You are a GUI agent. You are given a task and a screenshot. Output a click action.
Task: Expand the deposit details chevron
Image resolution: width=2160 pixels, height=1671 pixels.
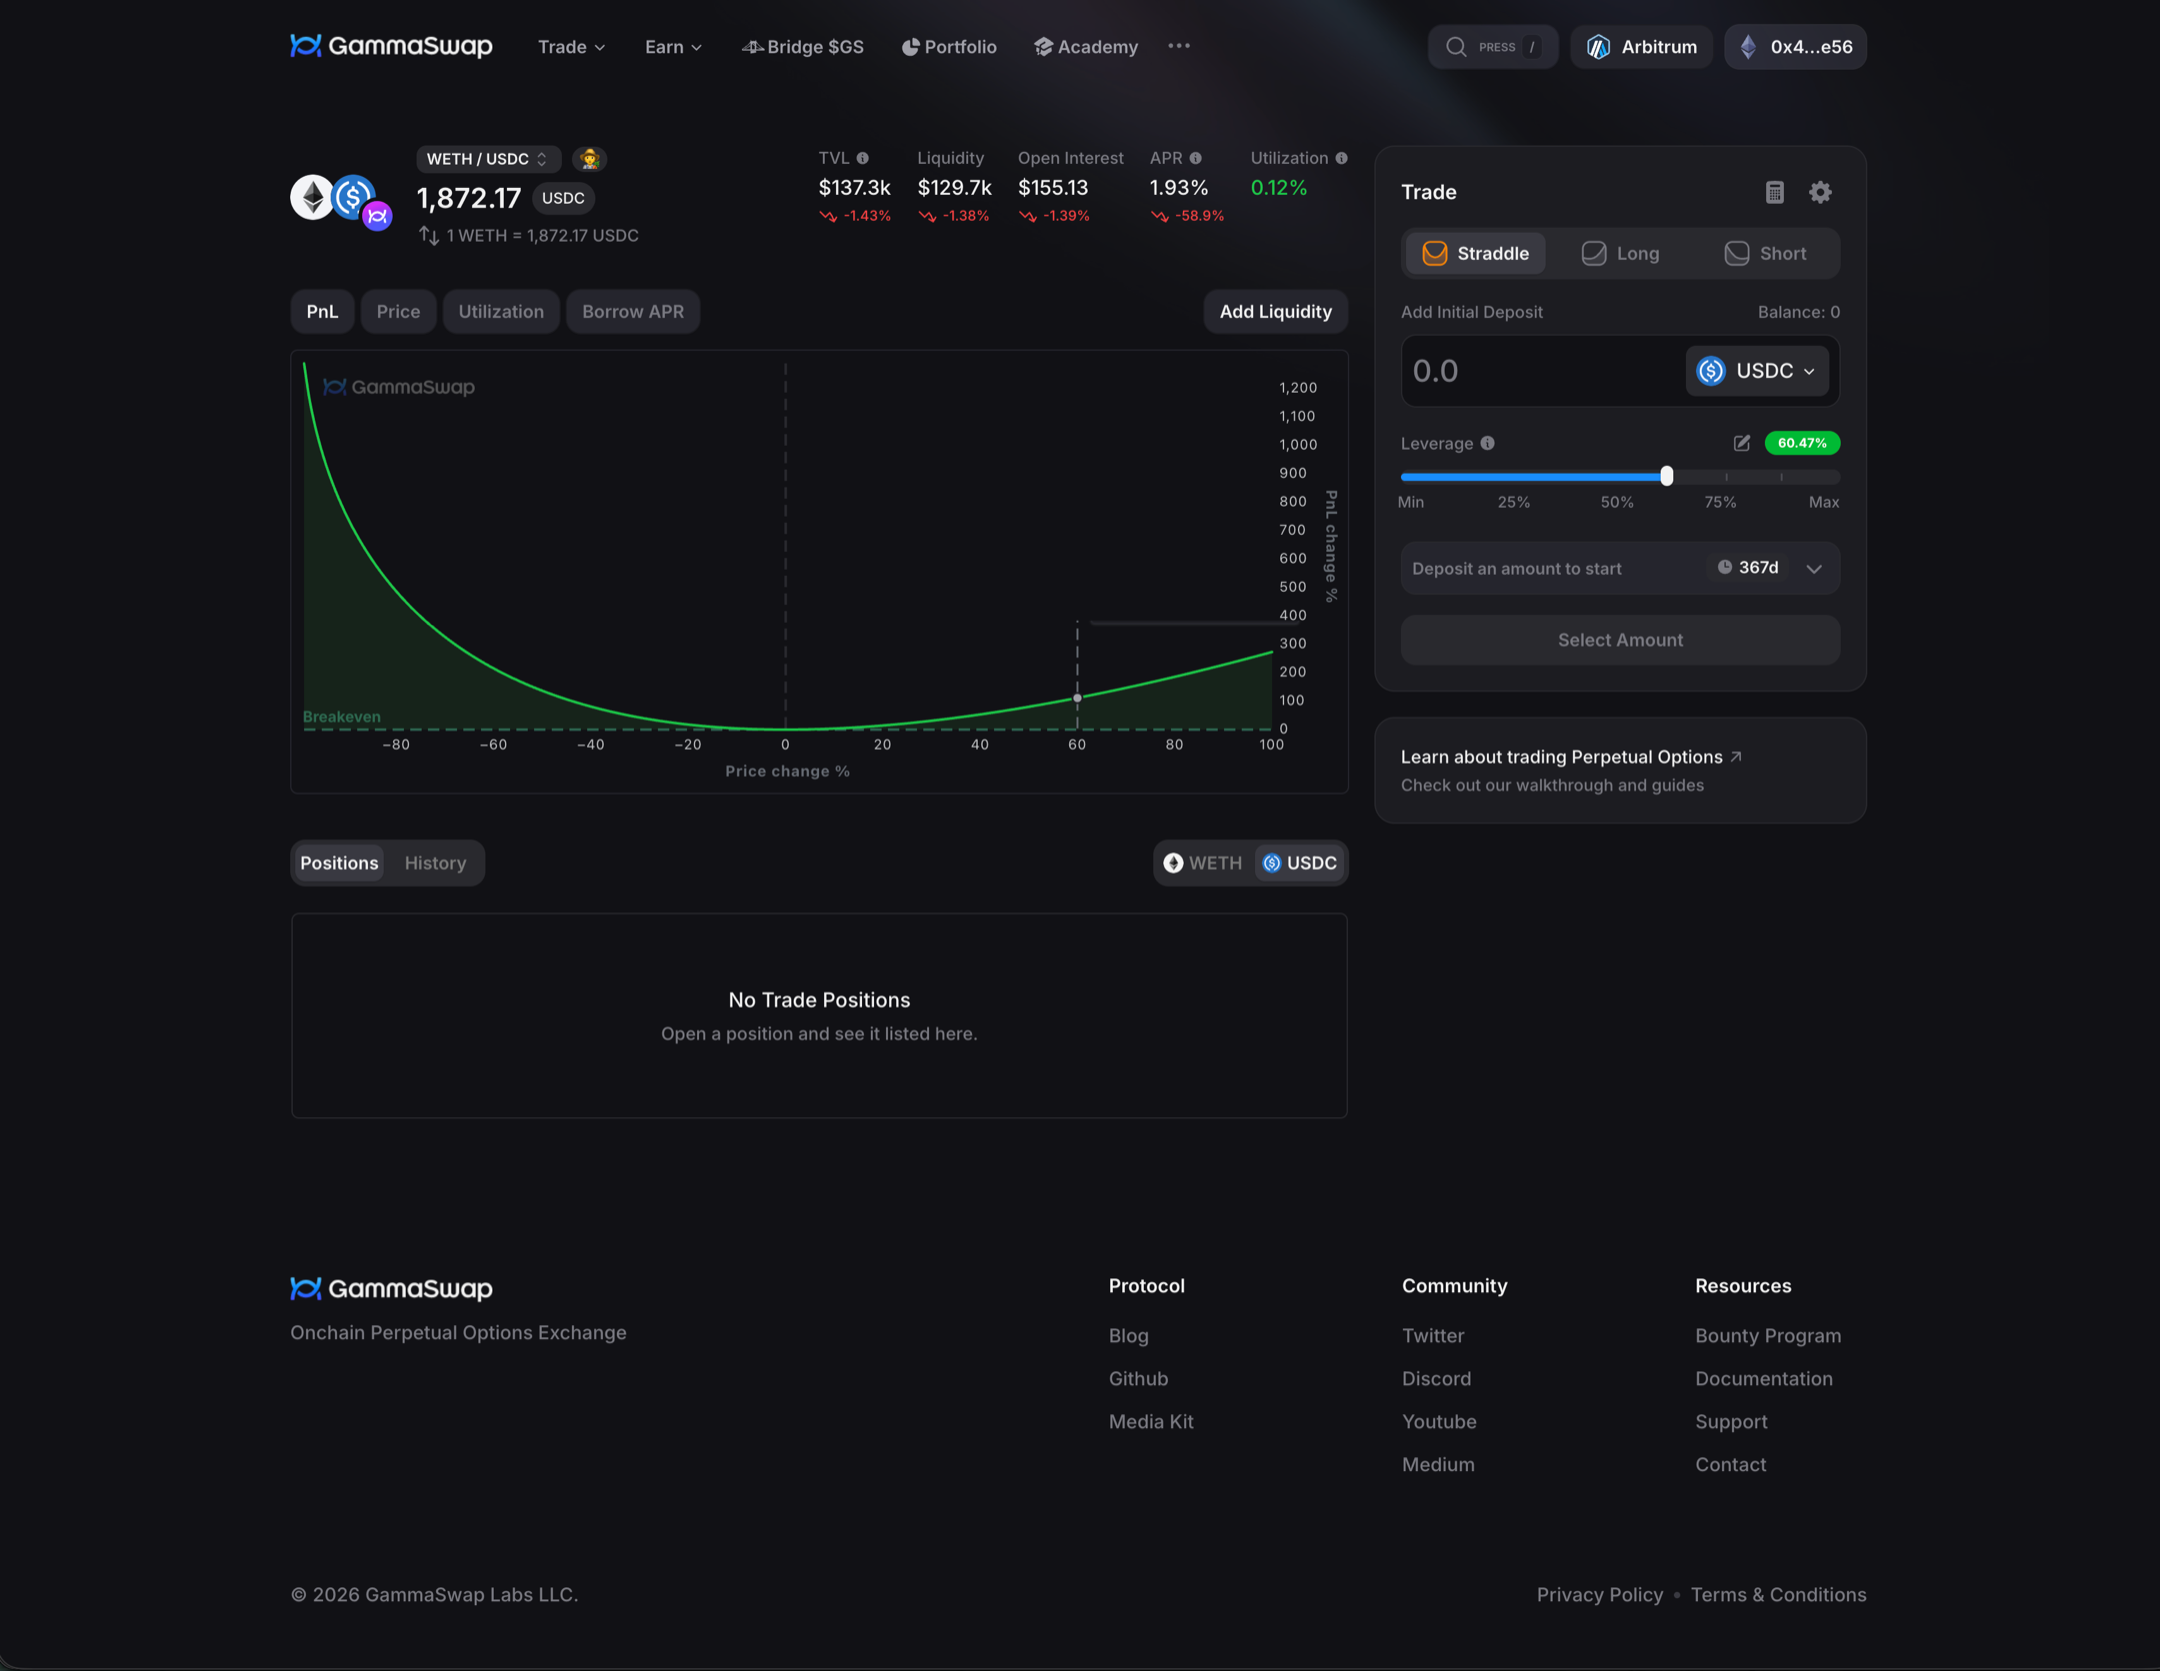(x=1813, y=568)
